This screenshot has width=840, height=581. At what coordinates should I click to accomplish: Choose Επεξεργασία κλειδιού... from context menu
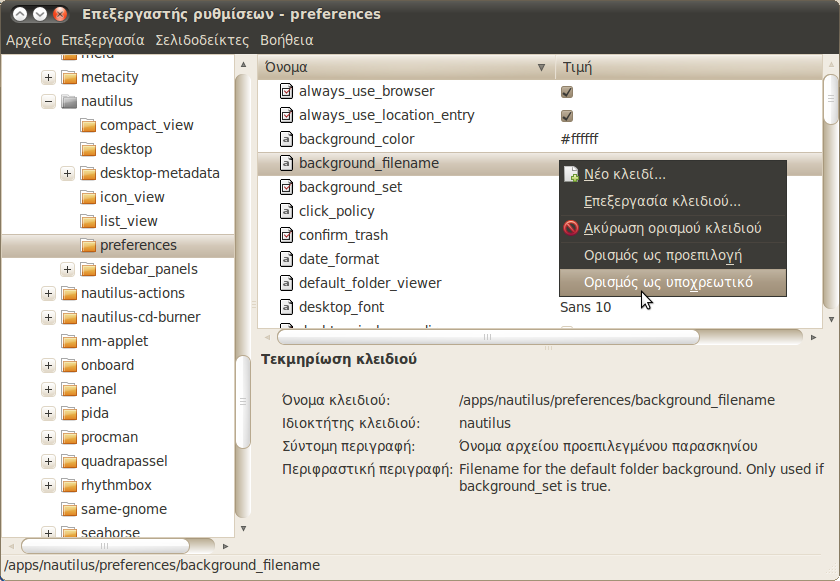click(673, 201)
